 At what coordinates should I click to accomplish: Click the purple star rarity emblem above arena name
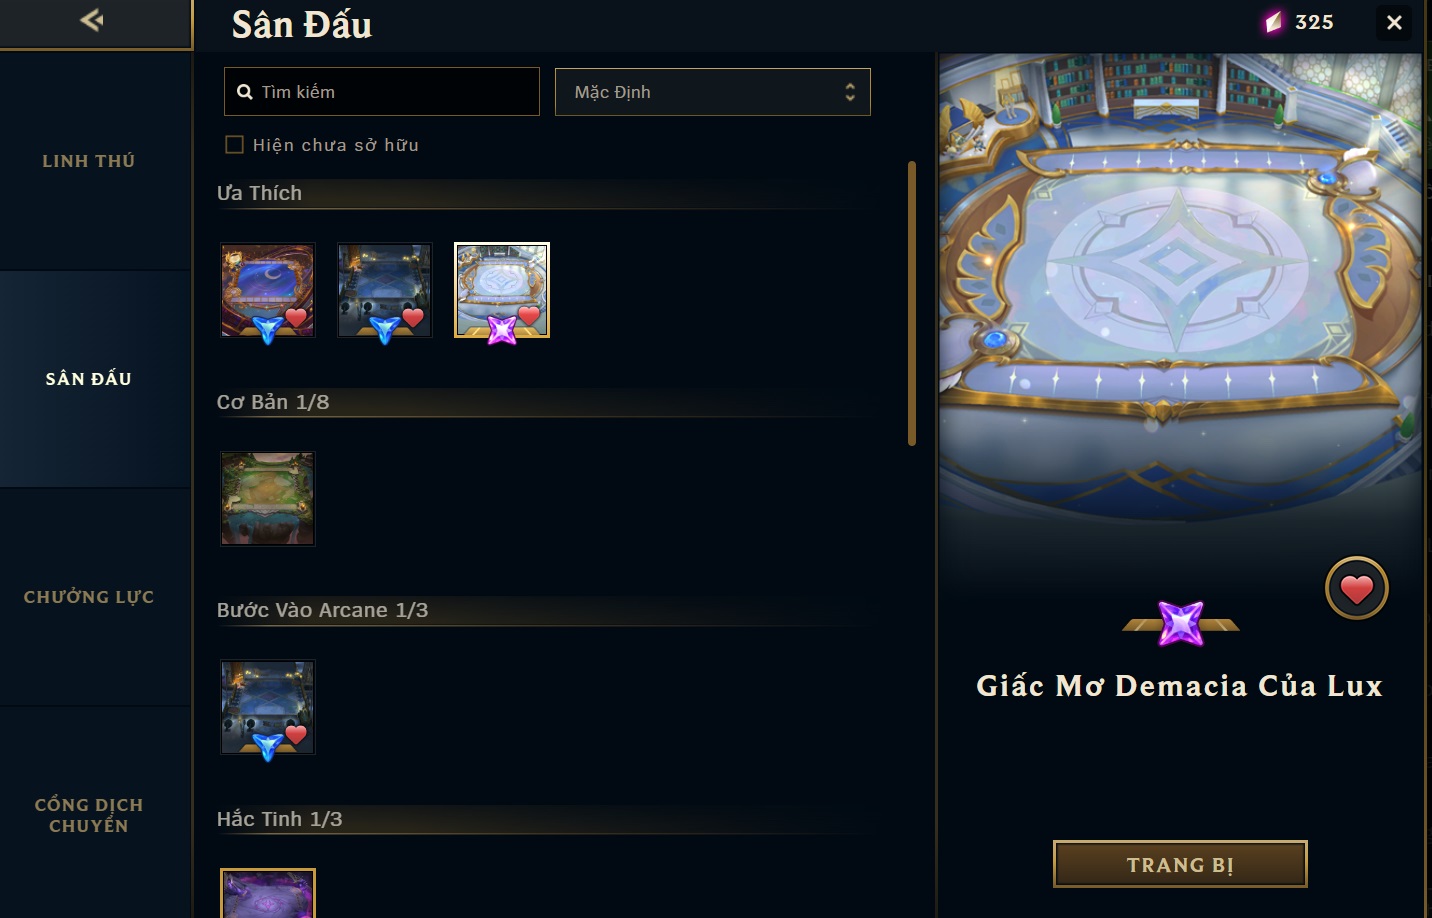(x=1181, y=624)
